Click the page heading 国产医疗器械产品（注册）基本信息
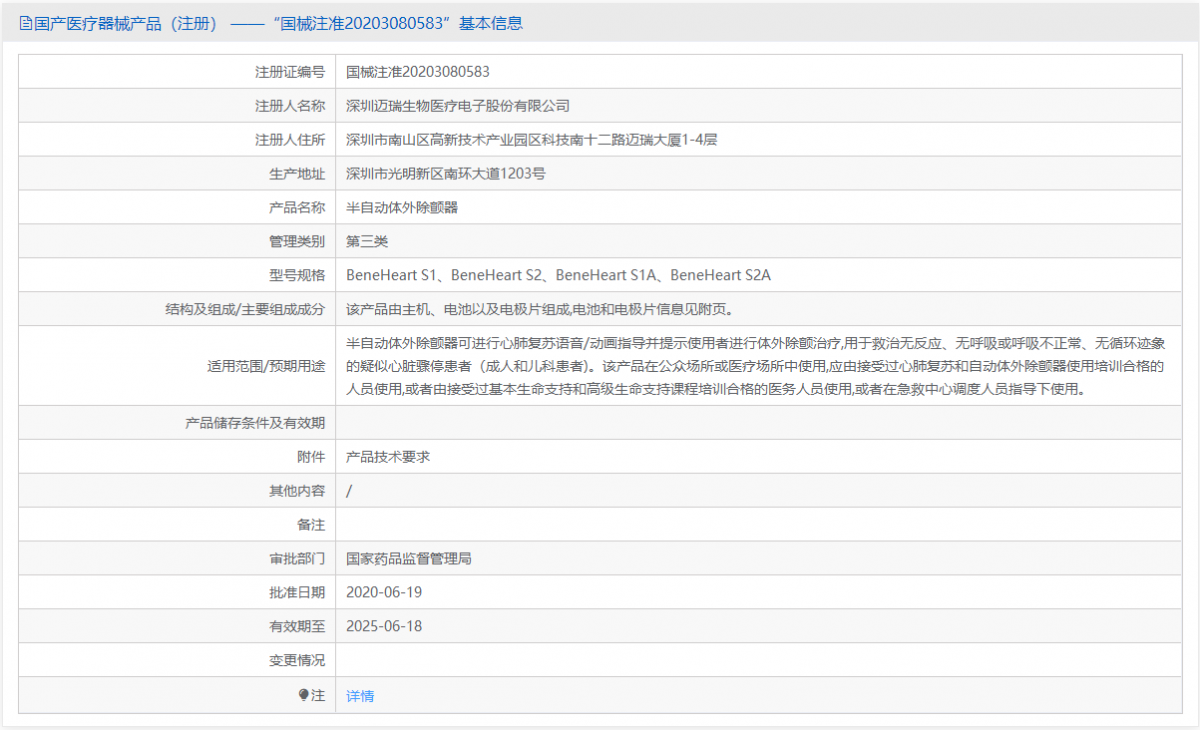The image size is (1200, 730). tap(271, 23)
